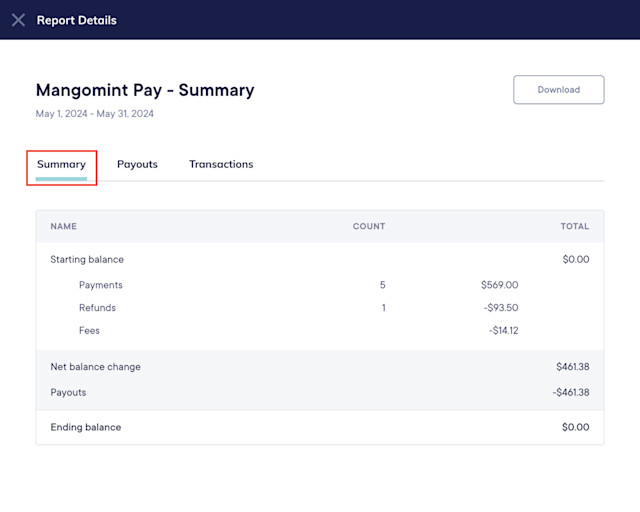Click the -$93.50 refunds amount

(x=501, y=308)
